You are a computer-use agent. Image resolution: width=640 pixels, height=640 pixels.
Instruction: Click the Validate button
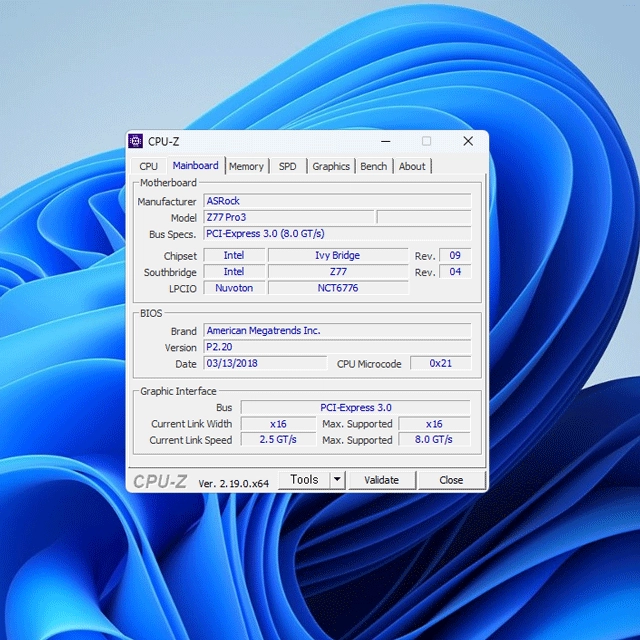click(382, 480)
